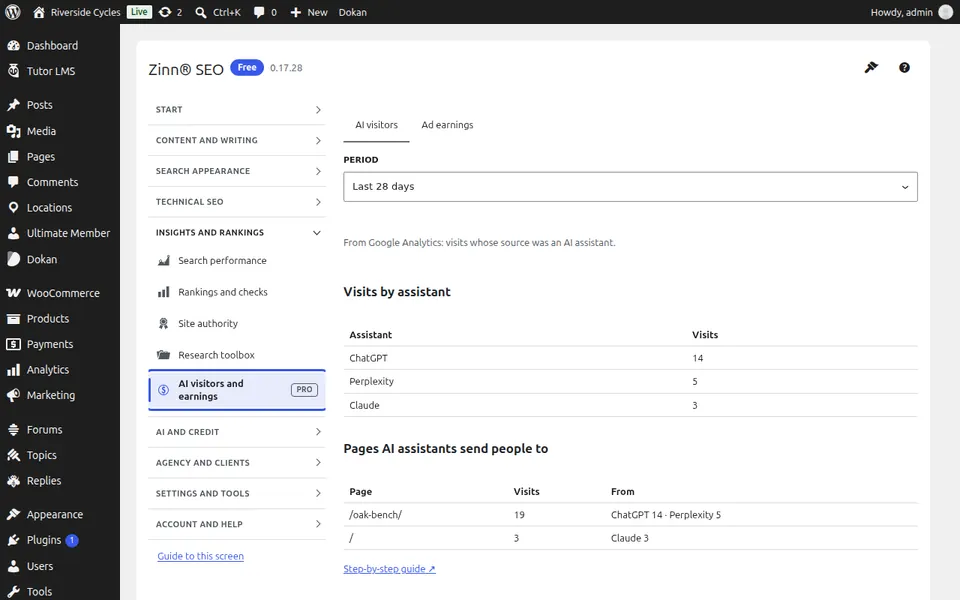Image resolution: width=960 pixels, height=600 pixels.
Task: Expand Search Appearance section
Action: tap(237, 171)
